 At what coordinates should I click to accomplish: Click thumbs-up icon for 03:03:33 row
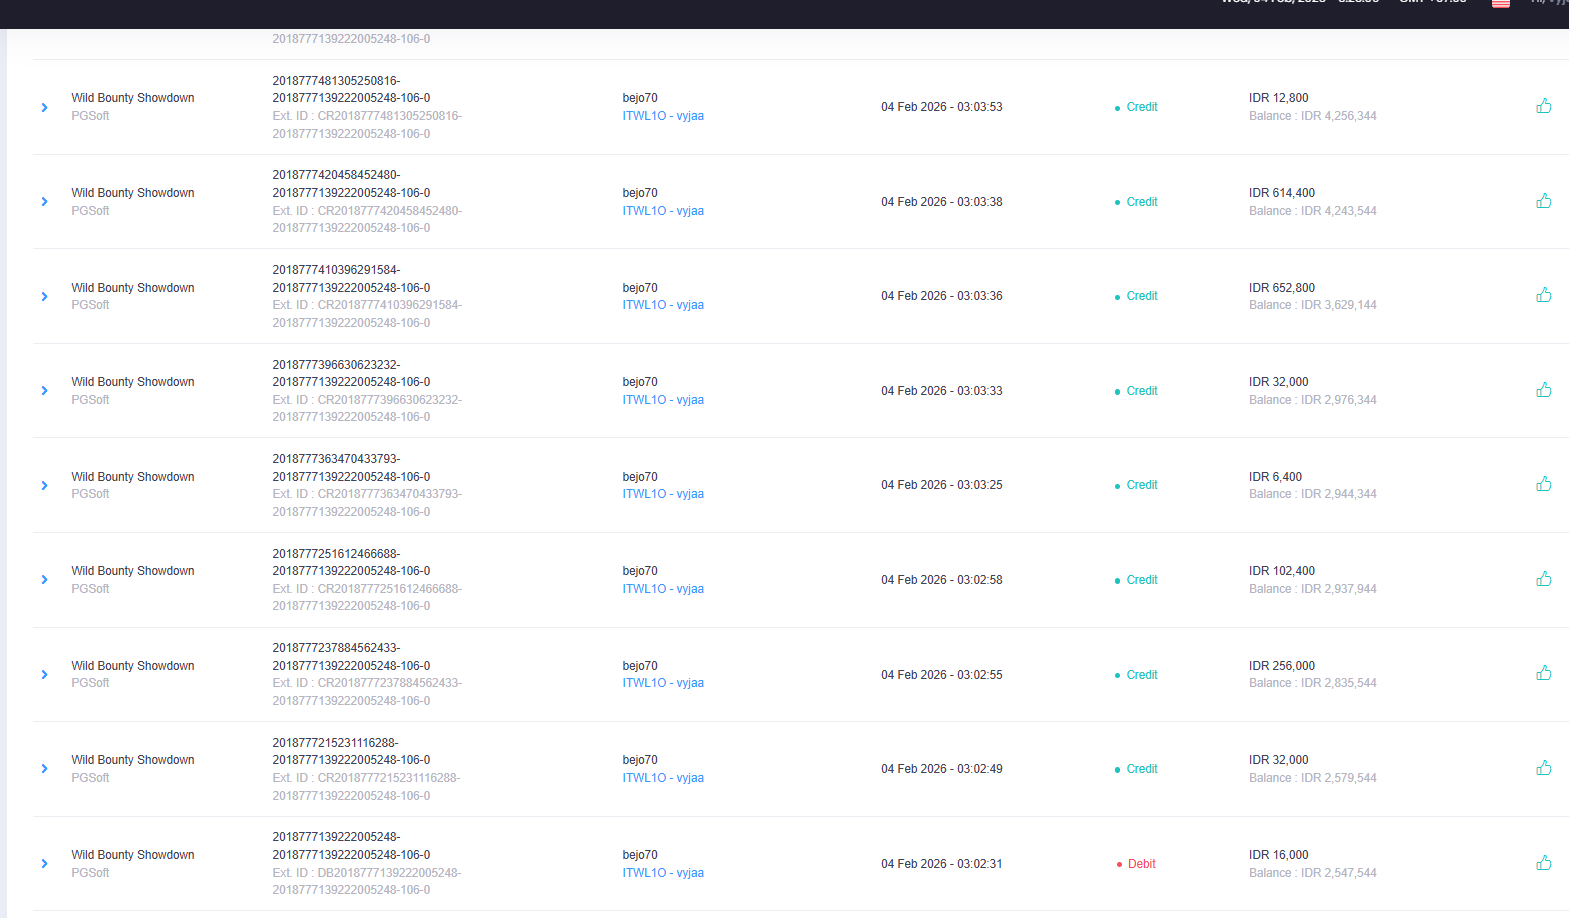1544,390
